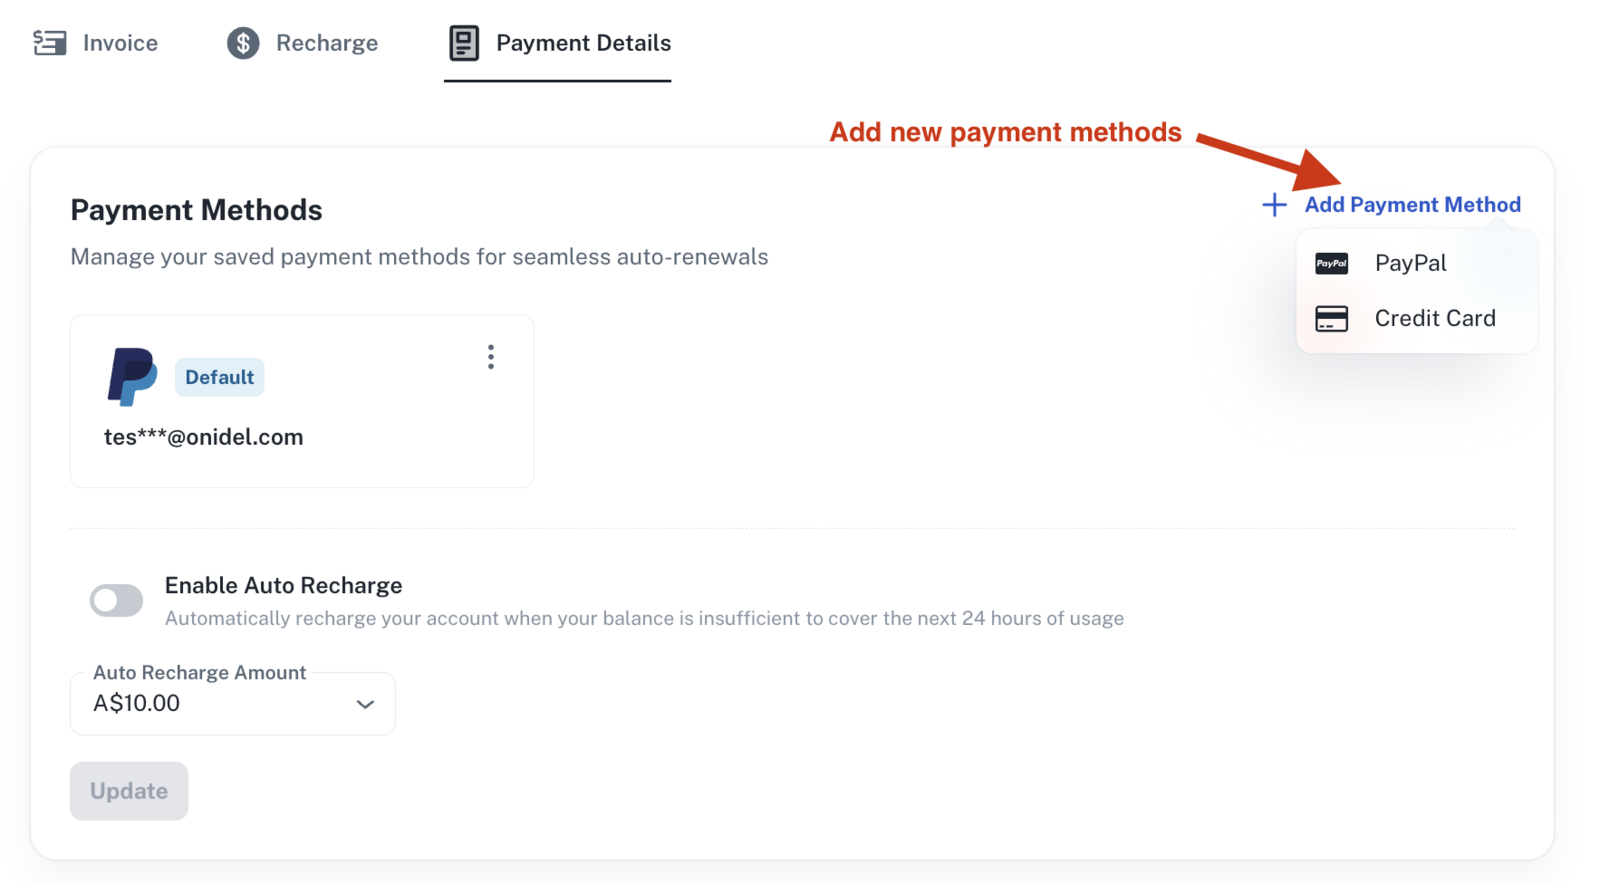The image size is (1600, 884).
Task: Click the Update button
Action: (x=129, y=791)
